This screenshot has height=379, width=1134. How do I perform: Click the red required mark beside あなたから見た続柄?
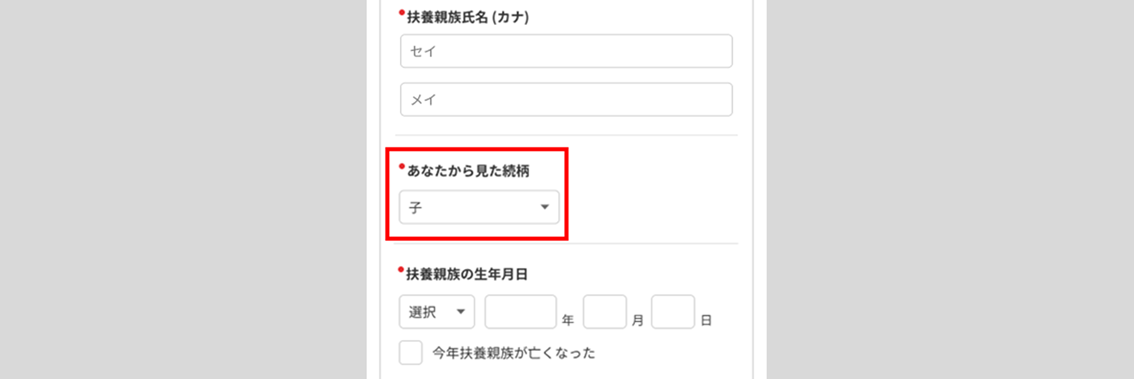pyautogui.click(x=402, y=167)
